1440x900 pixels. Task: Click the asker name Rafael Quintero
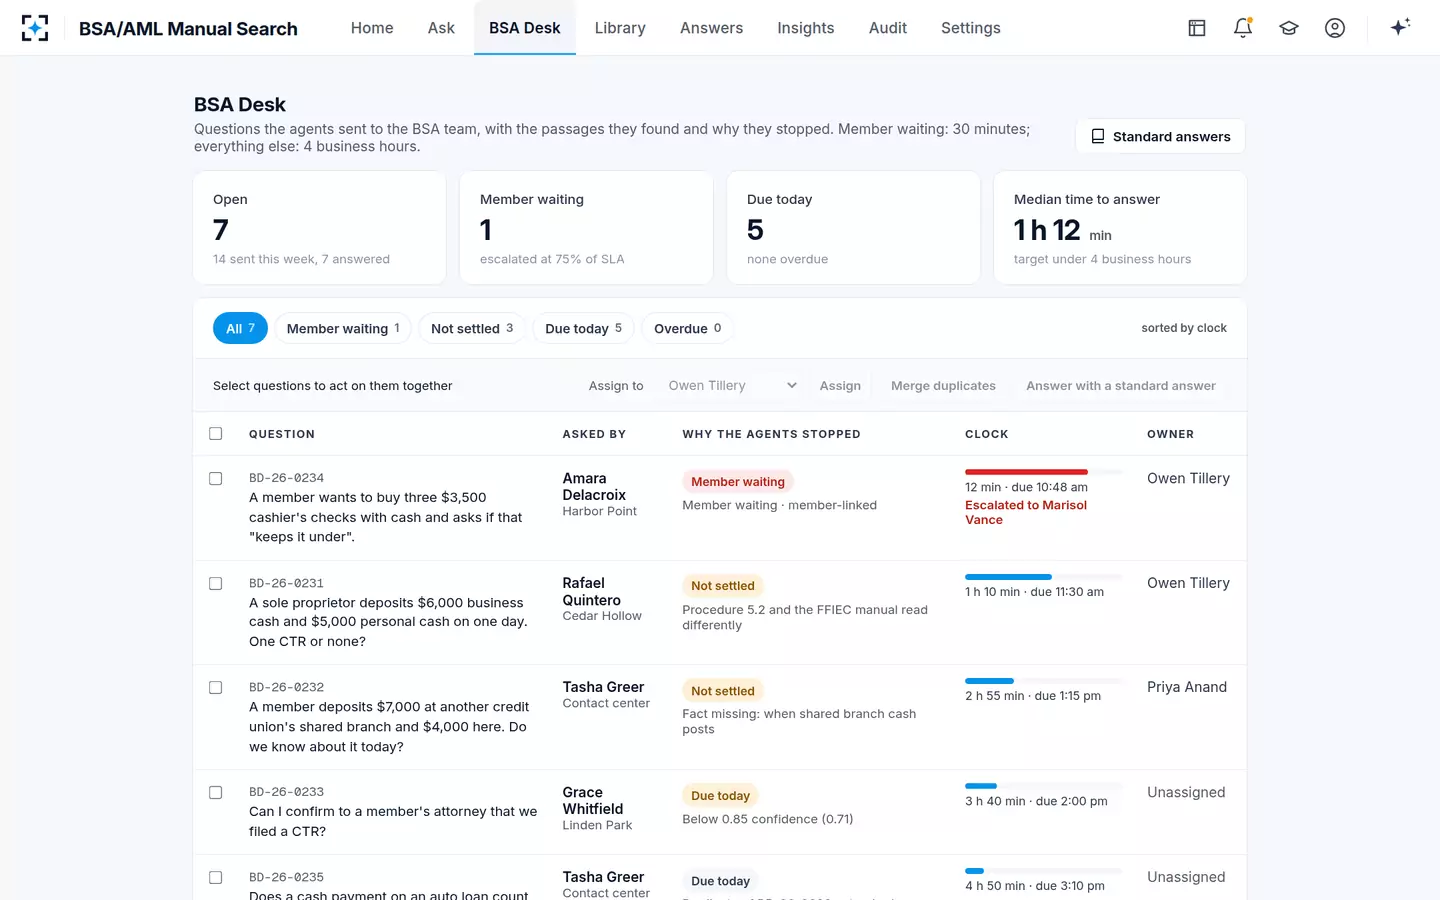pyautogui.click(x=592, y=592)
